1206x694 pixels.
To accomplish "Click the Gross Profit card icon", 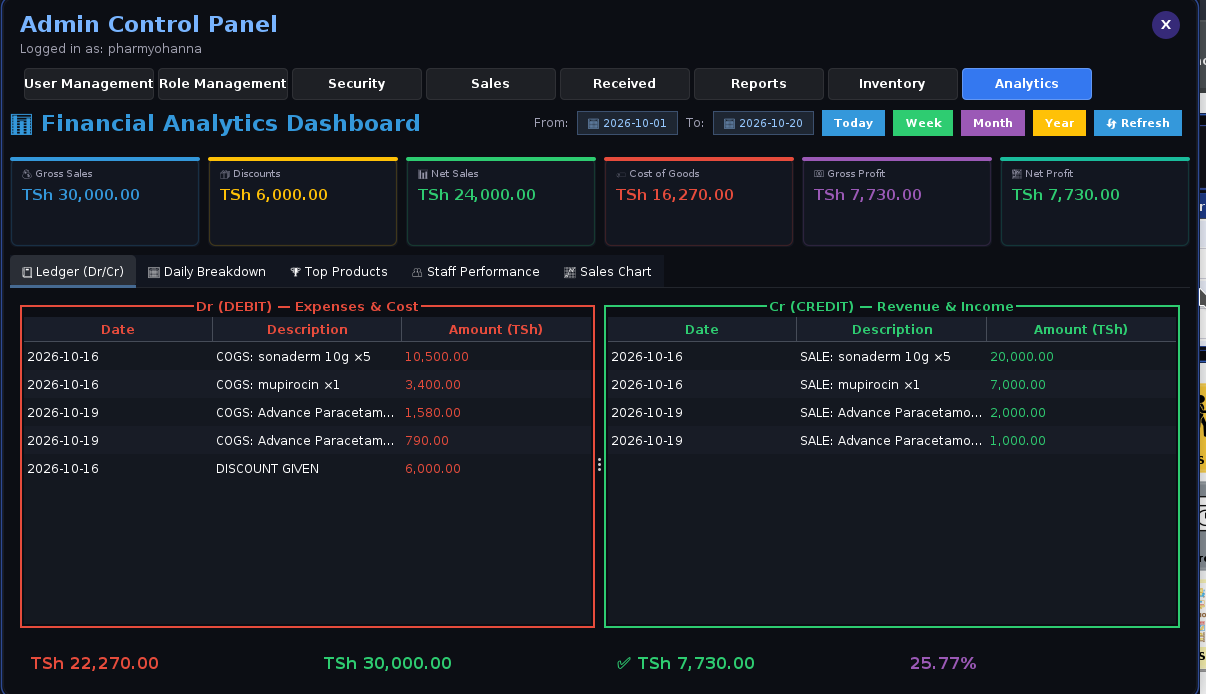I will click(819, 174).
